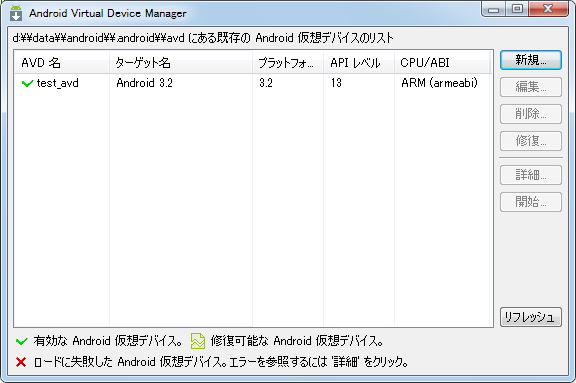Viewport: 576px width, 383px height.
Task: Click the 修復可能な Android 仮想デバイス legend text
Action: [297, 341]
